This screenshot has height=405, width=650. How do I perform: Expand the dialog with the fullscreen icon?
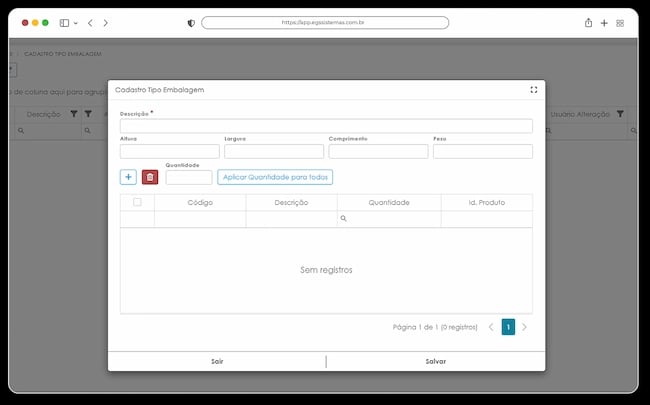click(x=534, y=90)
